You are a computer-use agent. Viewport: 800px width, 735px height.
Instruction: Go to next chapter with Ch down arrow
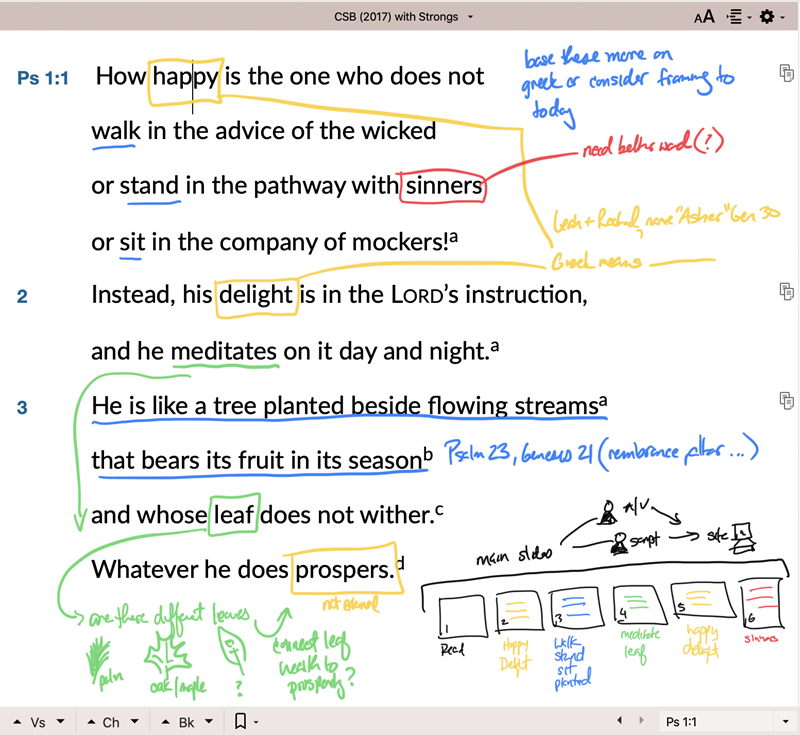[133, 721]
